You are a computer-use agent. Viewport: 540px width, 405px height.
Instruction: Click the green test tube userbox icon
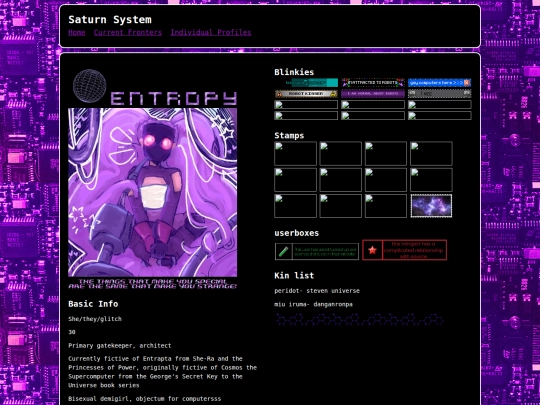click(x=283, y=251)
